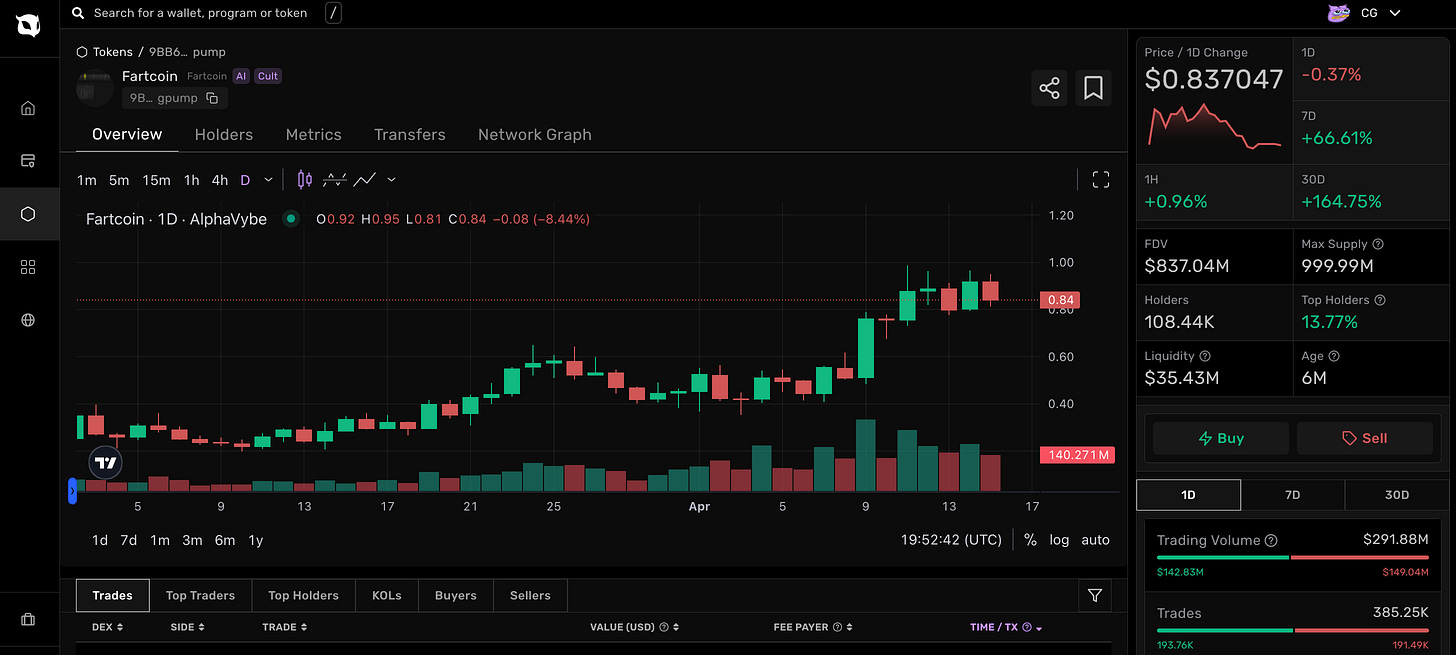Switch to the Holders tab
Viewport: 1456px width, 655px height.
pos(224,134)
